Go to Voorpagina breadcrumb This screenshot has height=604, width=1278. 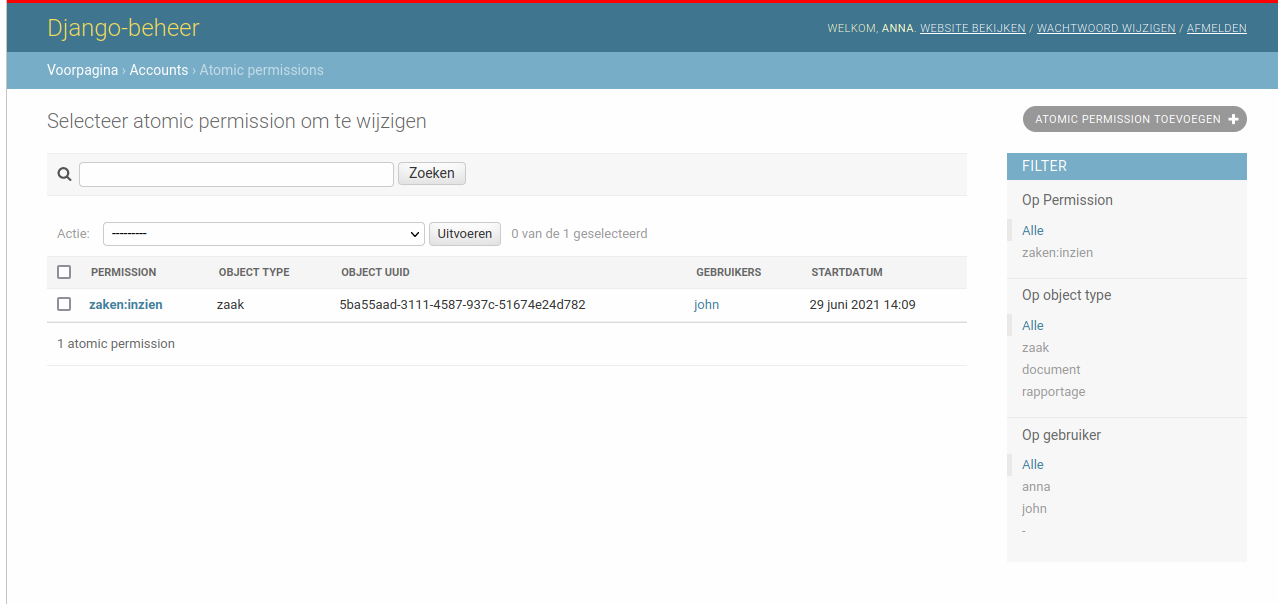point(82,70)
